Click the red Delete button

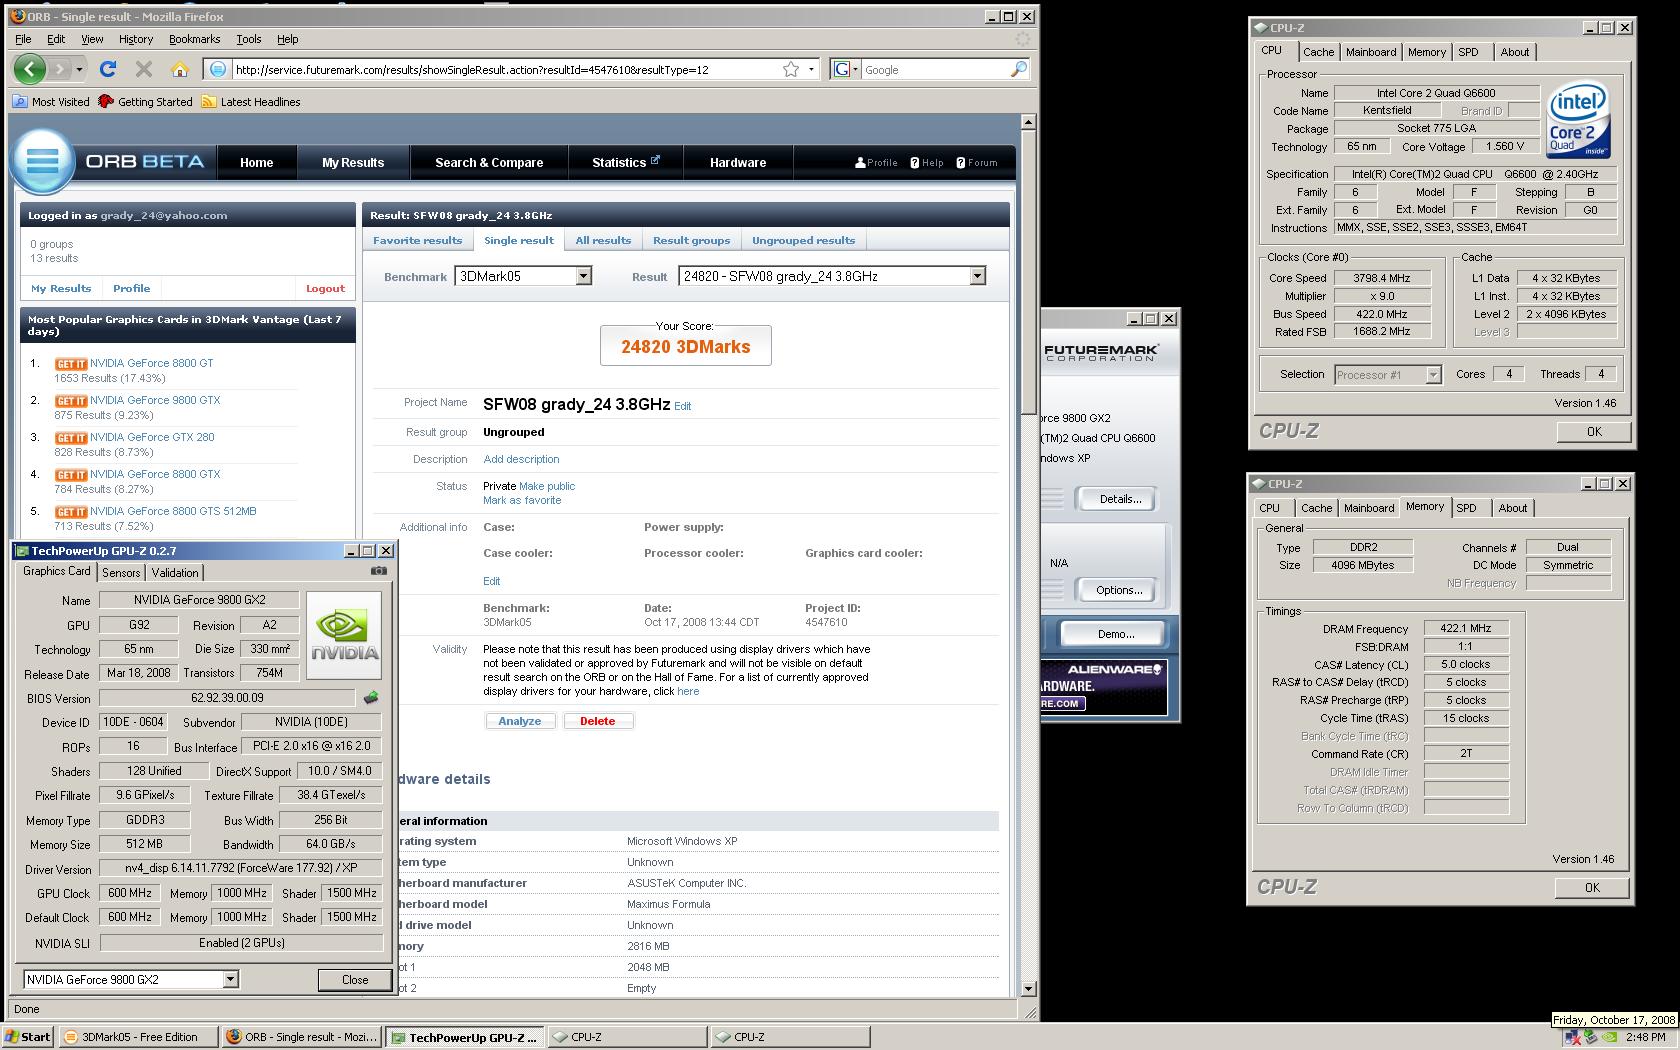597,721
